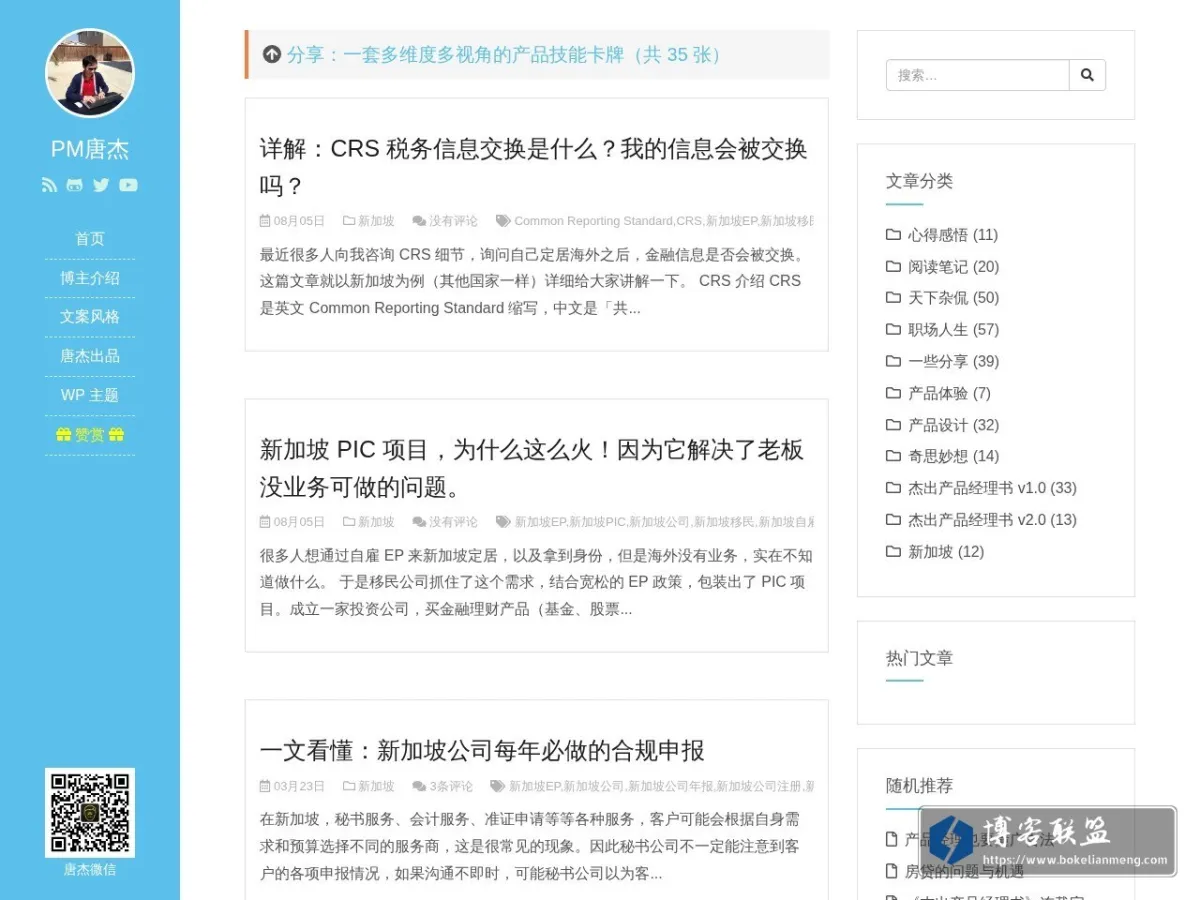The height and width of the screenshot is (900, 1200).
Task: Click the 随机推荐 widget heading
Action: pyautogui.click(x=919, y=786)
